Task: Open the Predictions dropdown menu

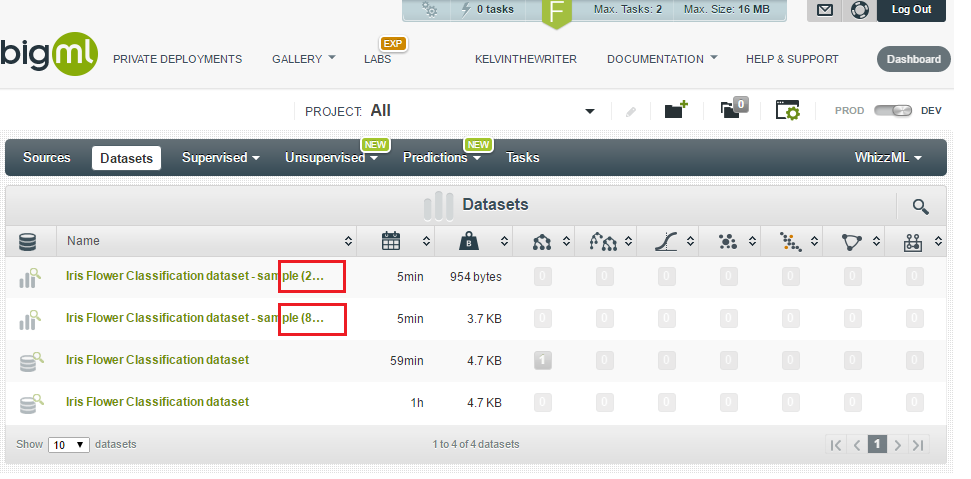Action: pyautogui.click(x=442, y=158)
